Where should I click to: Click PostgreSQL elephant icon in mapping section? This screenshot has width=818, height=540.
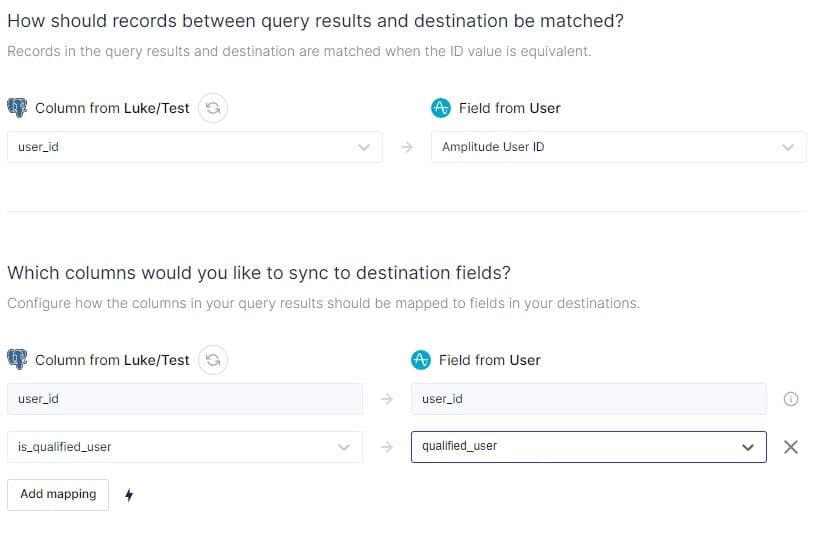coord(17,360)
